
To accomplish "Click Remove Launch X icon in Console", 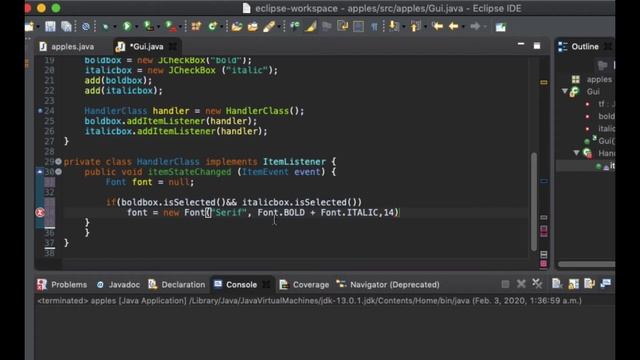I will (x=521, y=284).
